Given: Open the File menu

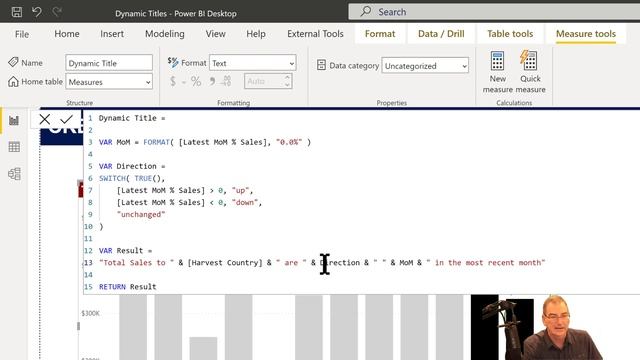Looking at the screenshot, I should click(22, 34).
